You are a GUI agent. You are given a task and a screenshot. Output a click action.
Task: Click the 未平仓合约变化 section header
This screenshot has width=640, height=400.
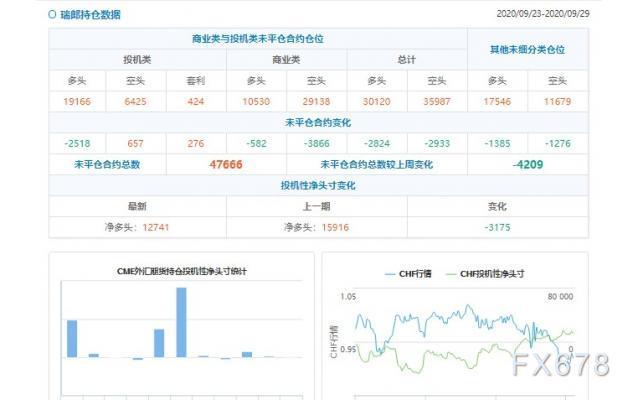point(318,122)
